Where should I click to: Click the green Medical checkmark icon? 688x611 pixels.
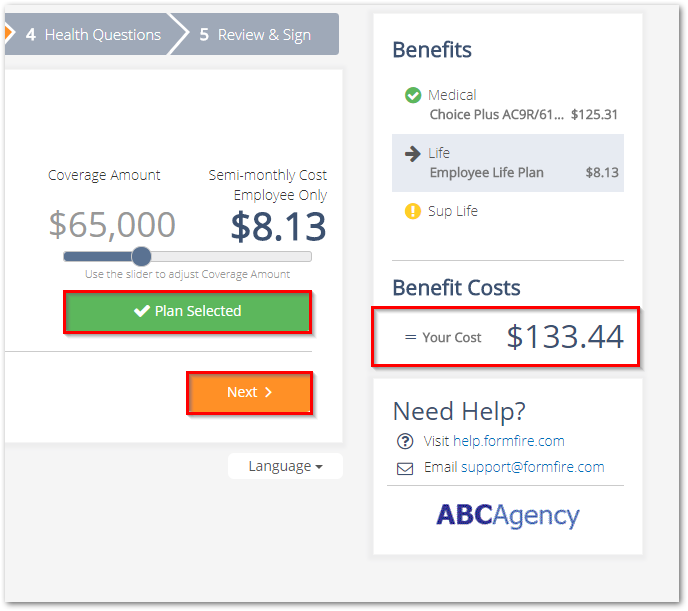(412, 95)
